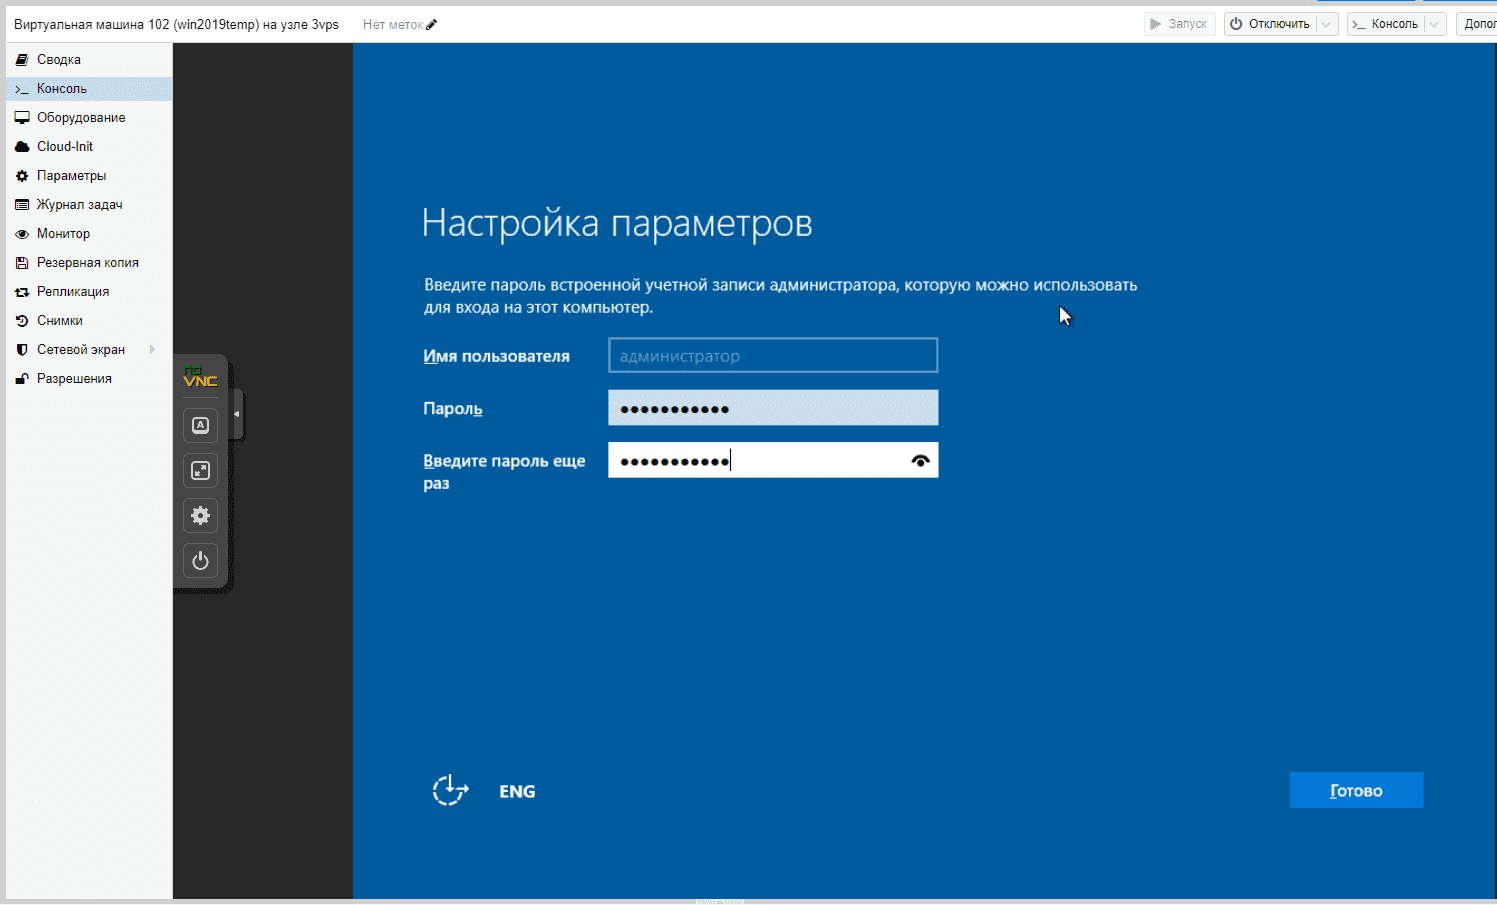Open the noVNC logo panel handle

pyautogui.click(x=200, y=377)
